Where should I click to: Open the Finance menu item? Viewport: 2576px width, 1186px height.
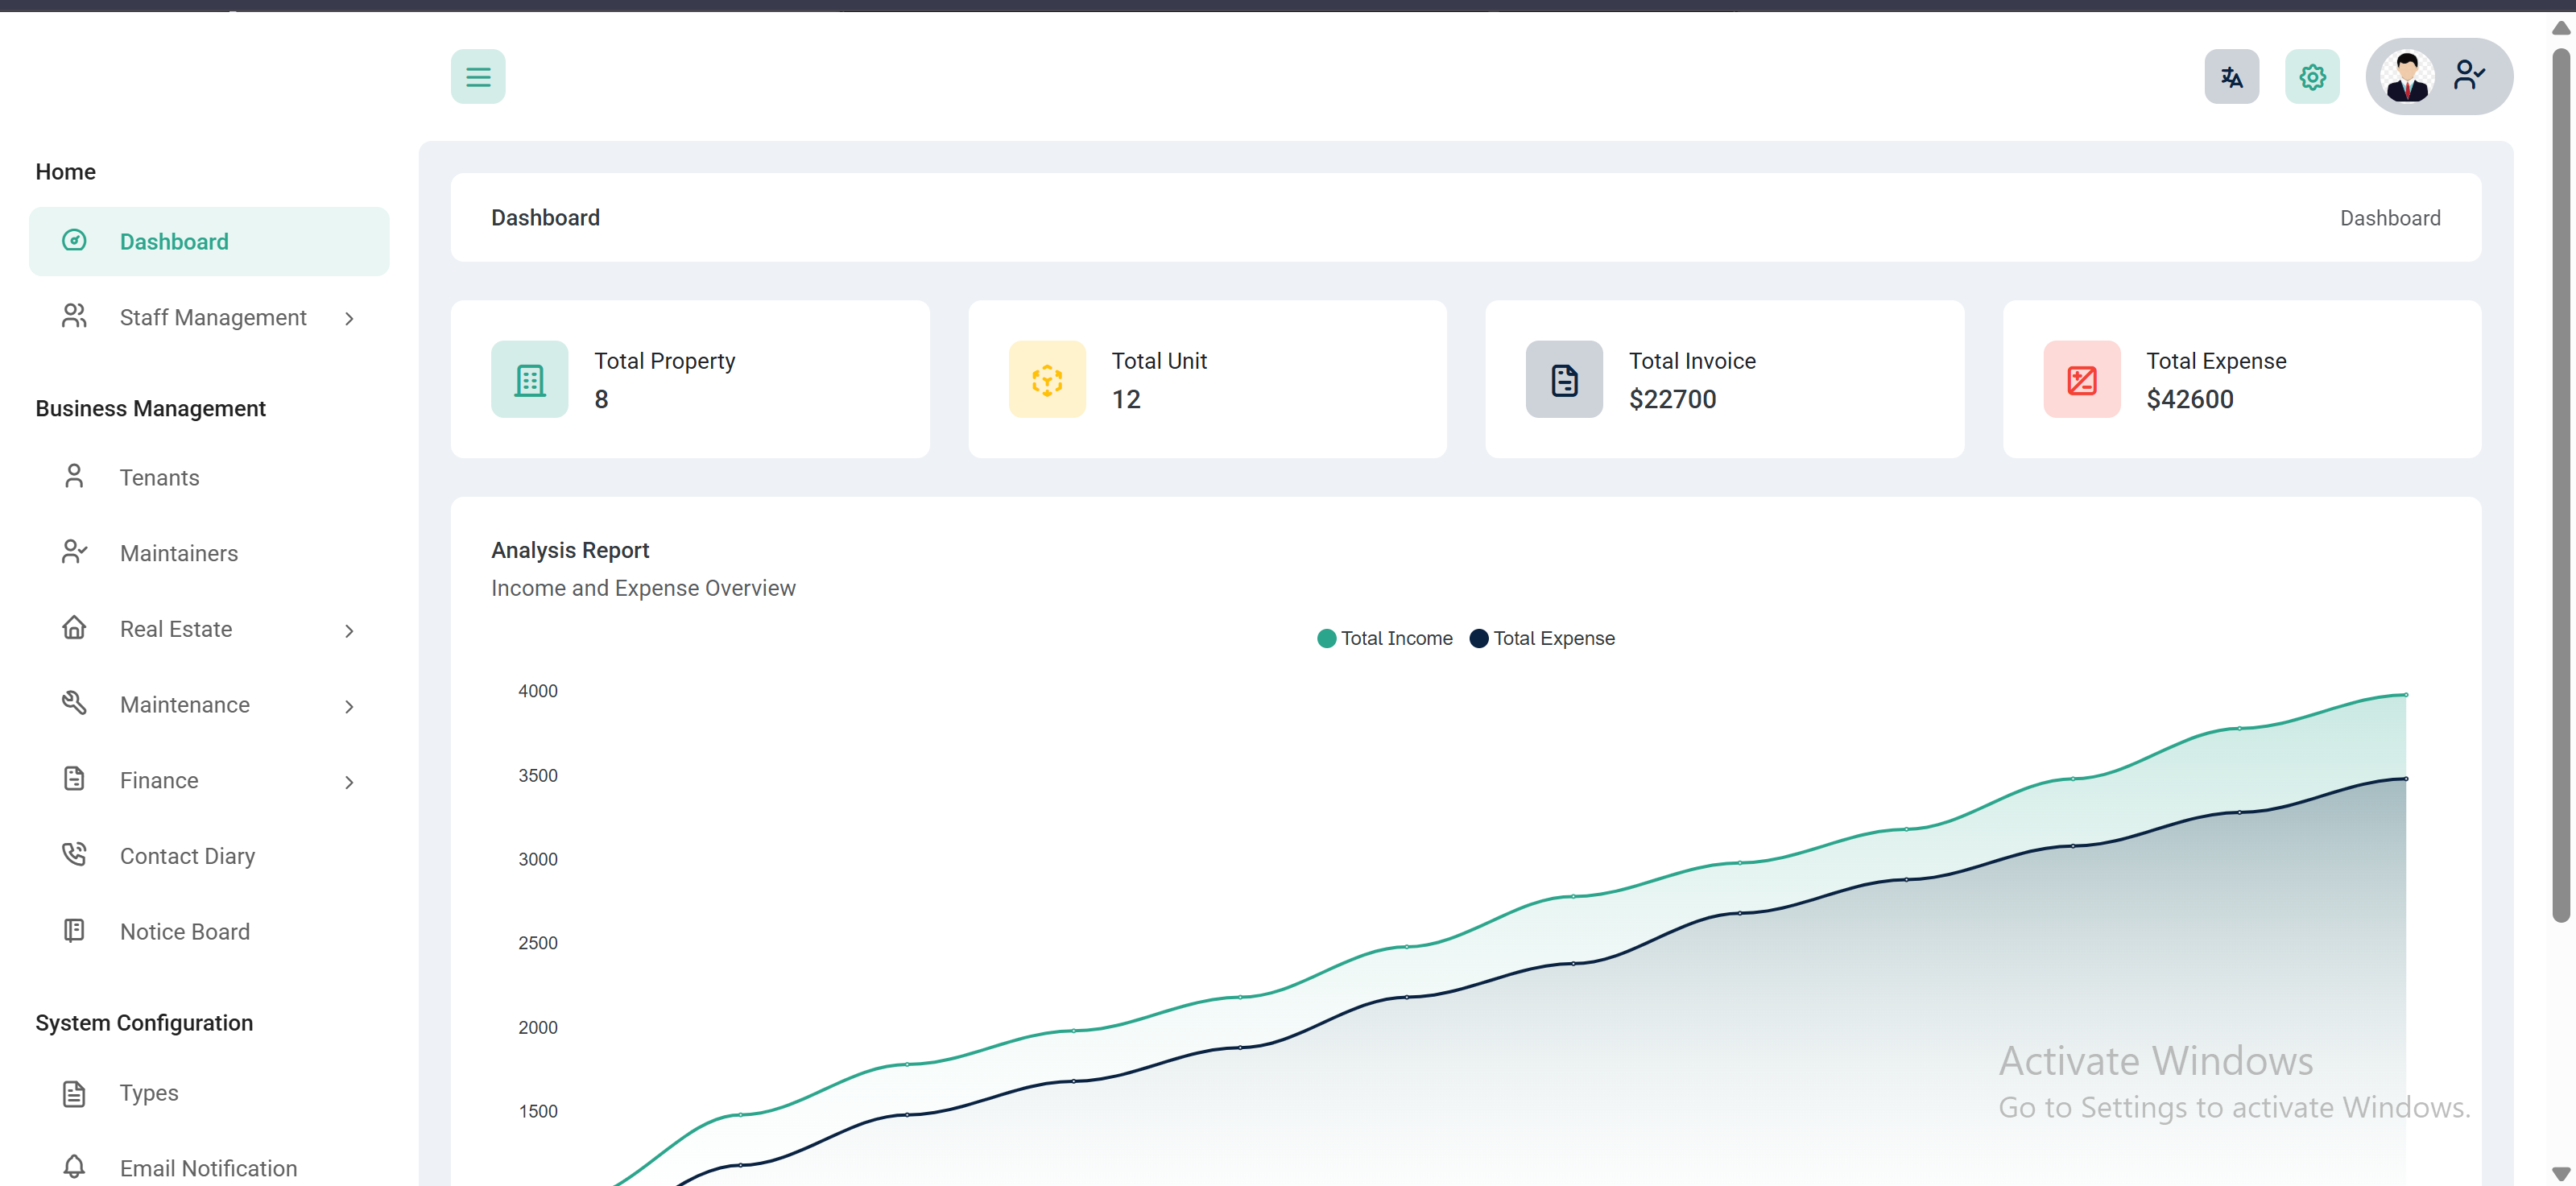[x=209, y=780]
